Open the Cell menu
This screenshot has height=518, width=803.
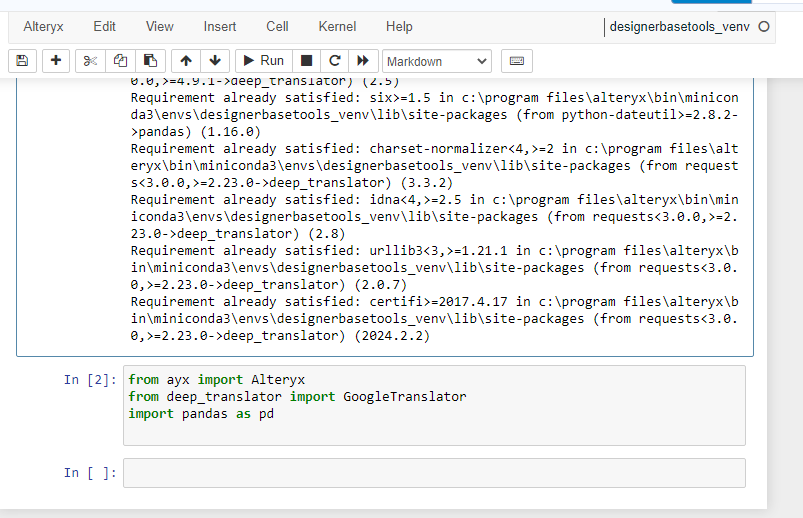point(277,27)
